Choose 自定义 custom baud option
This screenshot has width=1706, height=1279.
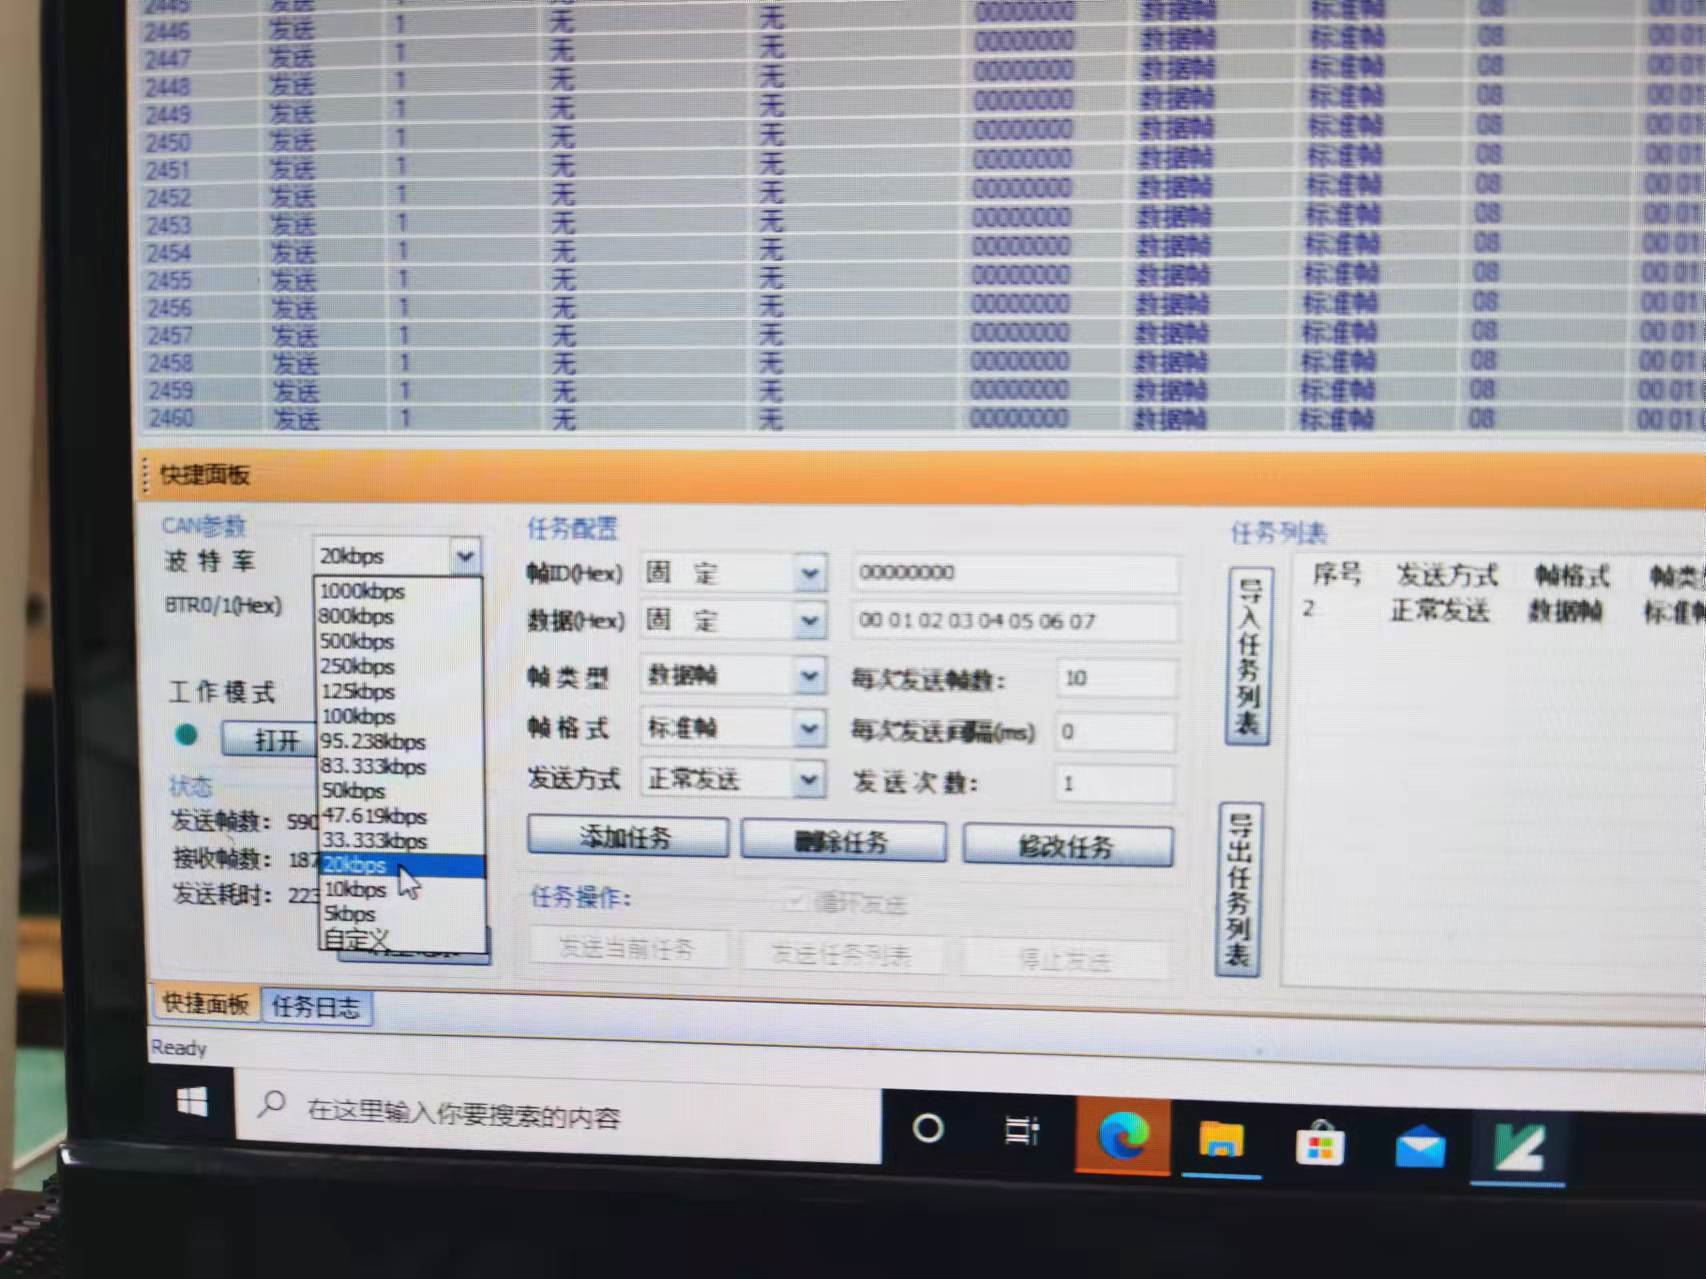[401, 939]
